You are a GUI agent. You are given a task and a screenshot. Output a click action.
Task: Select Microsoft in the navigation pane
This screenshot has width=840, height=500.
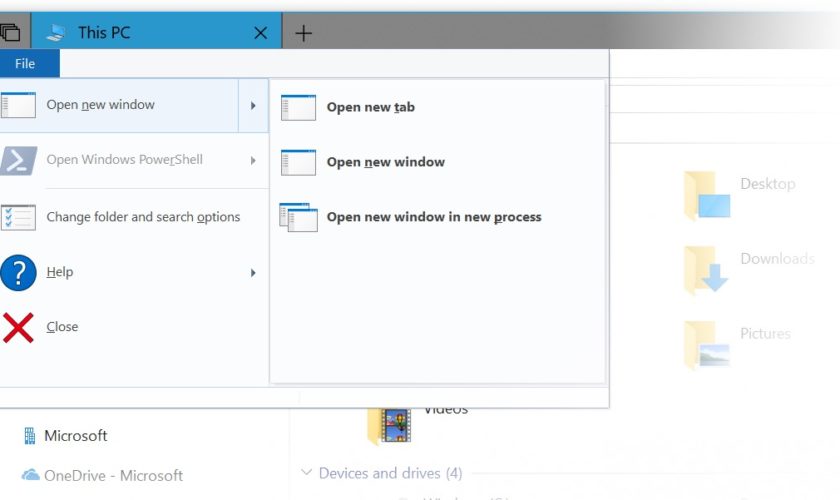(x=76, y=436)
